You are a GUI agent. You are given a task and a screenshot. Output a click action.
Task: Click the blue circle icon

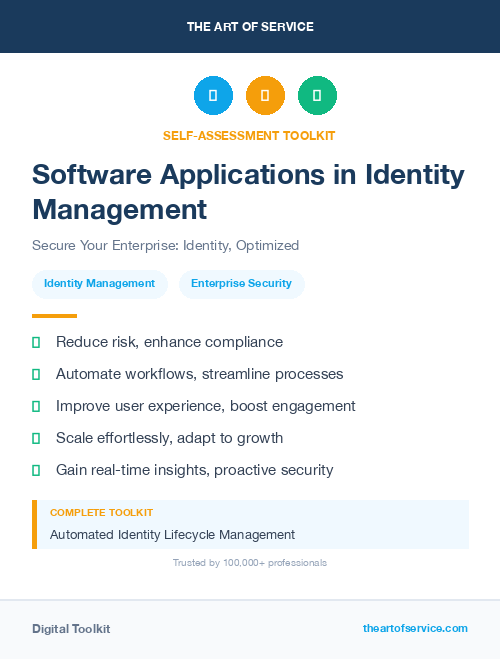coord(213,95)
